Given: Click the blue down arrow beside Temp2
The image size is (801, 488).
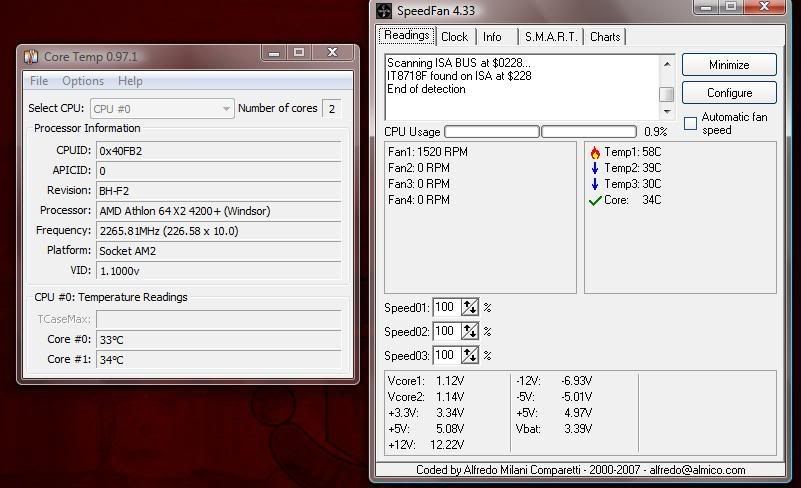Looking at the screenshot, I should tap(595, 168).
